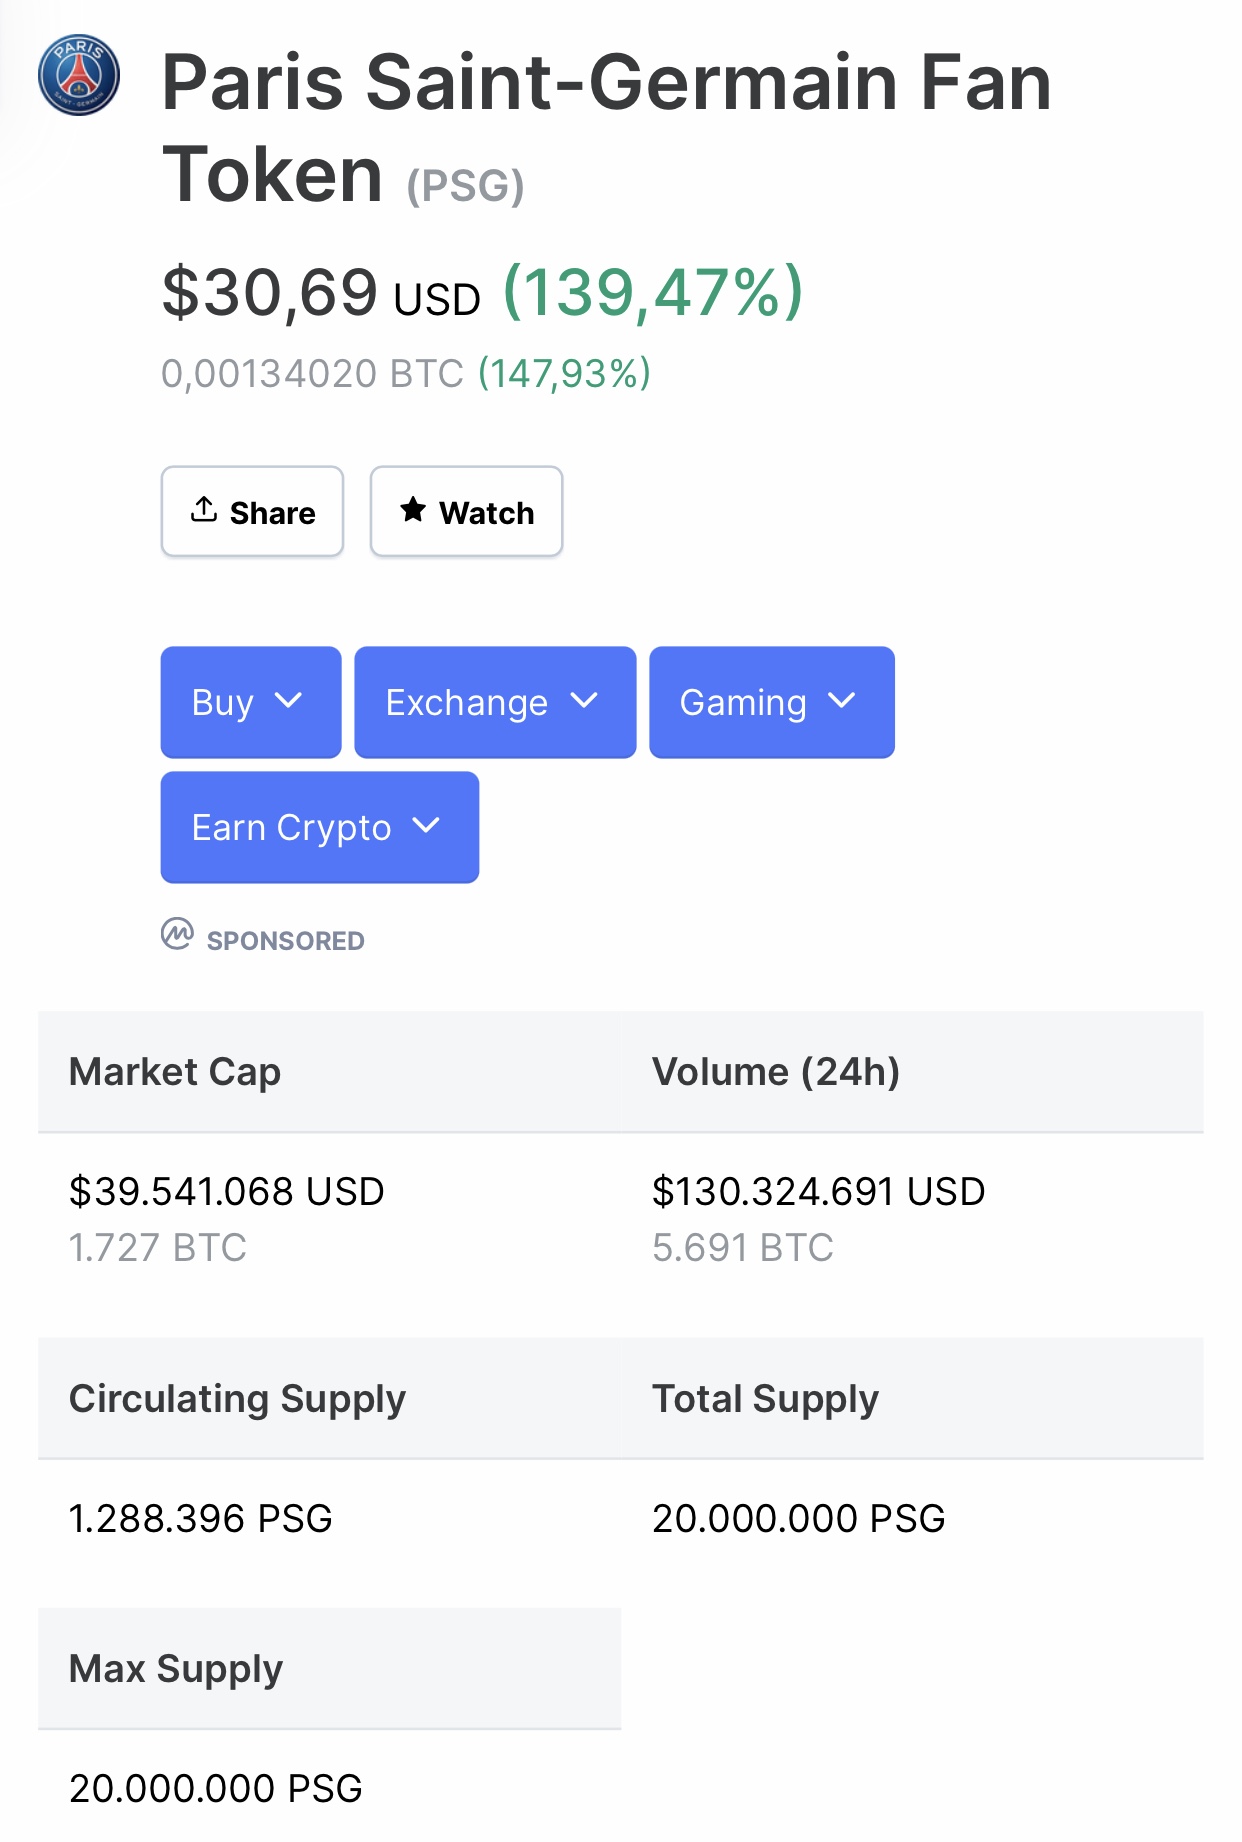Click the Total Supply header
Screen dimensions: 1242x1842
(x=765, y=1399)
